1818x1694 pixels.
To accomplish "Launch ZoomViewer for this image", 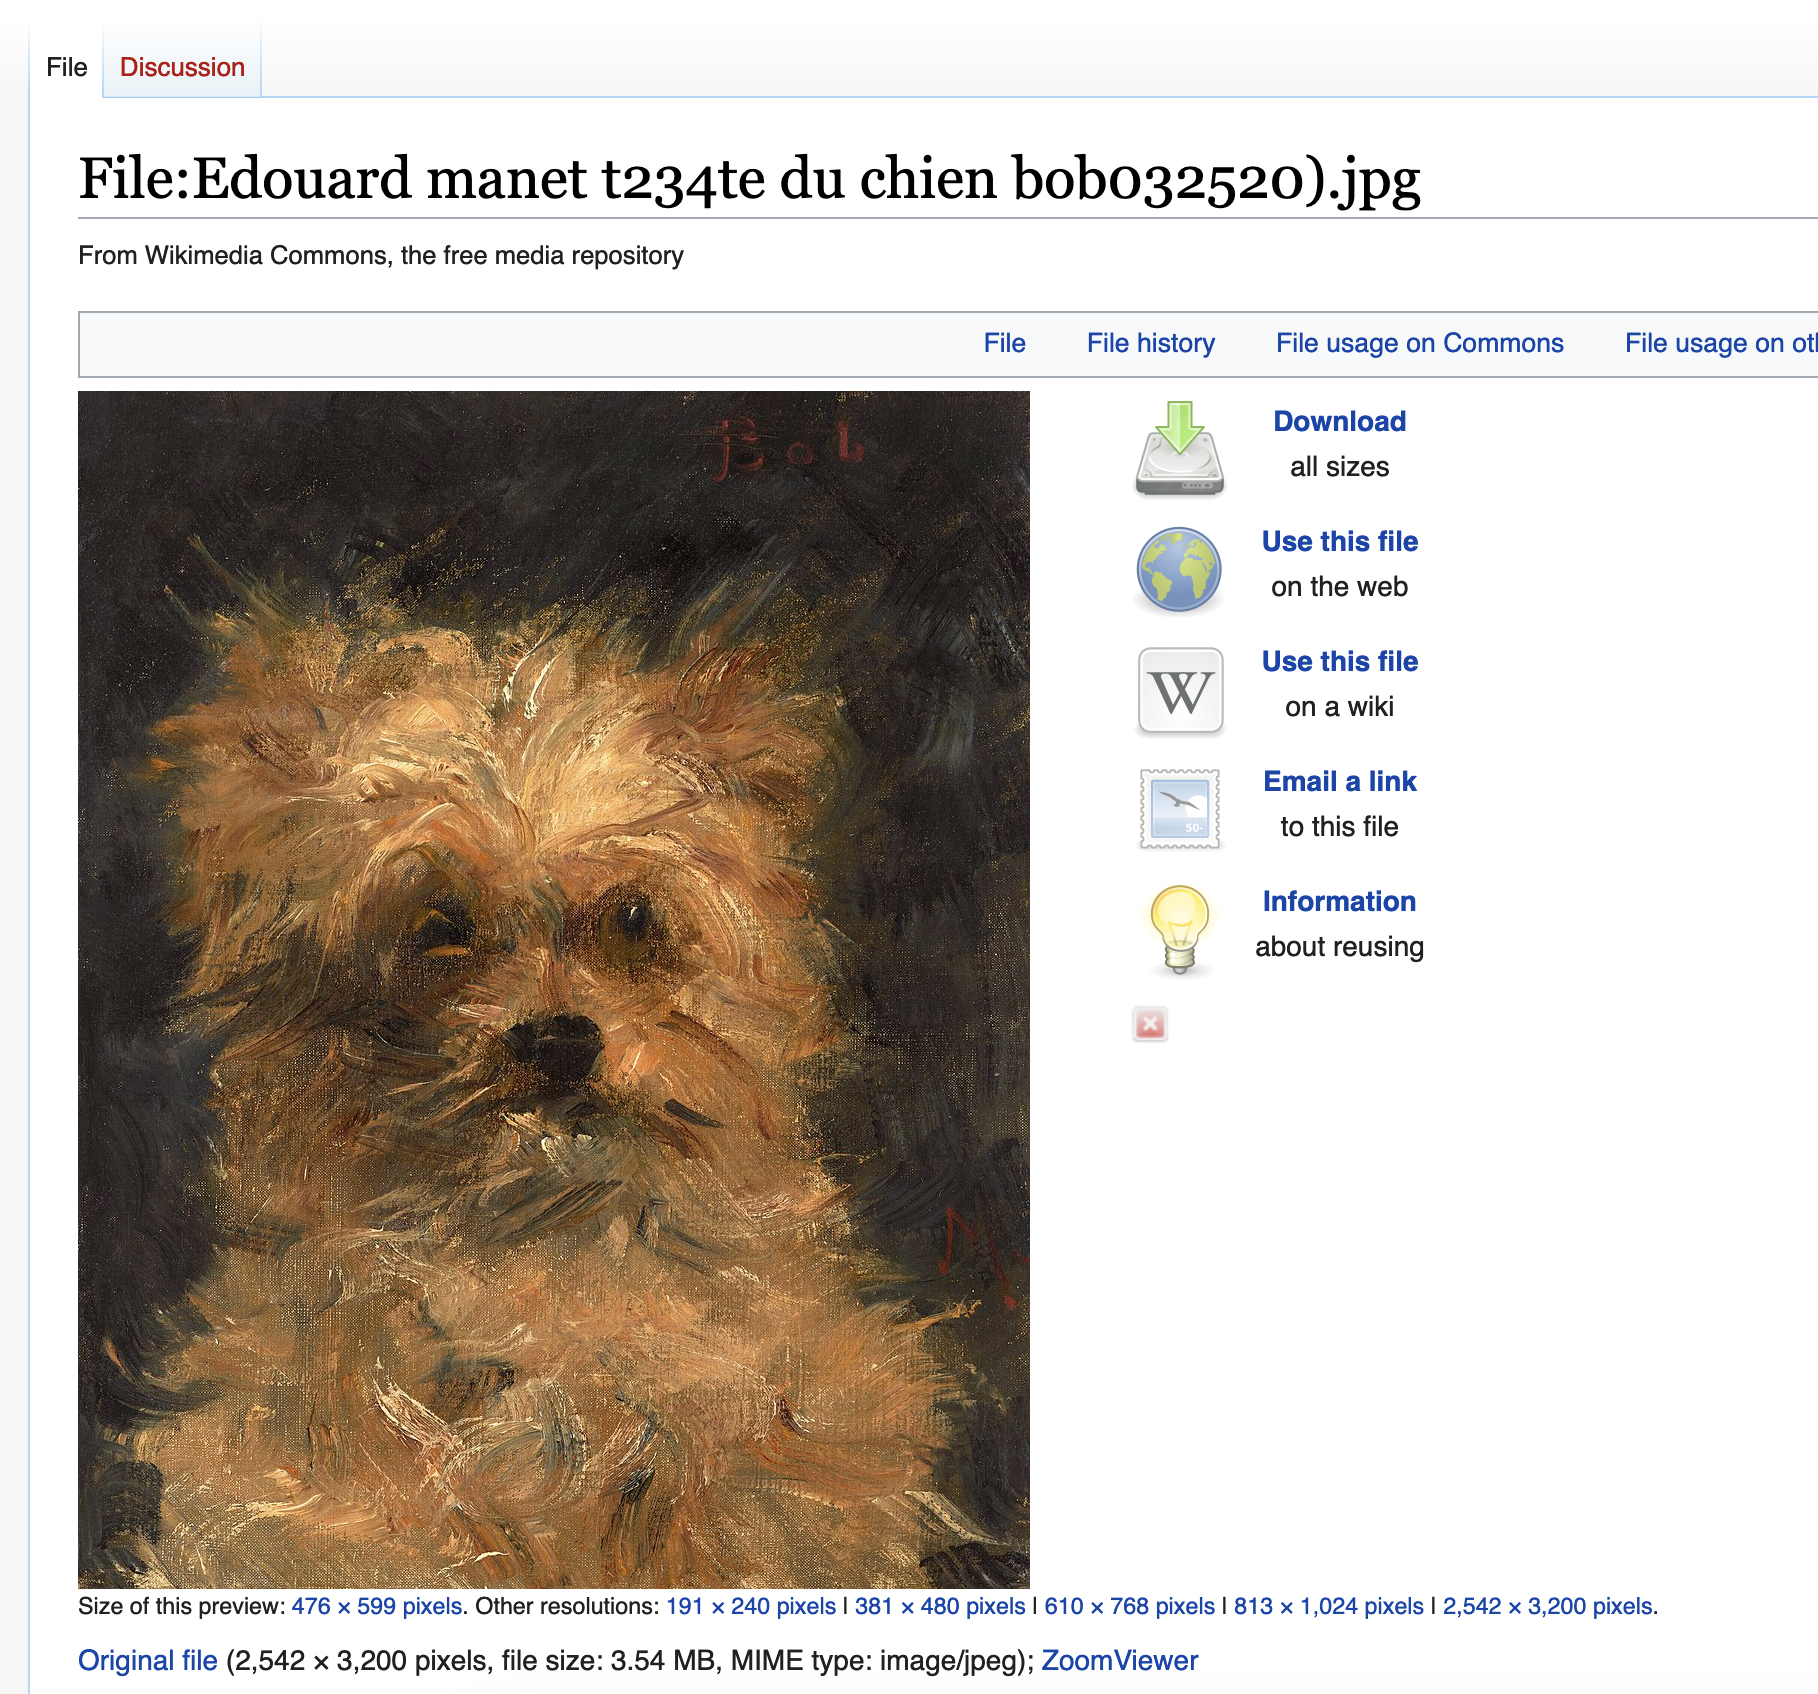I will (1119, 1660).
